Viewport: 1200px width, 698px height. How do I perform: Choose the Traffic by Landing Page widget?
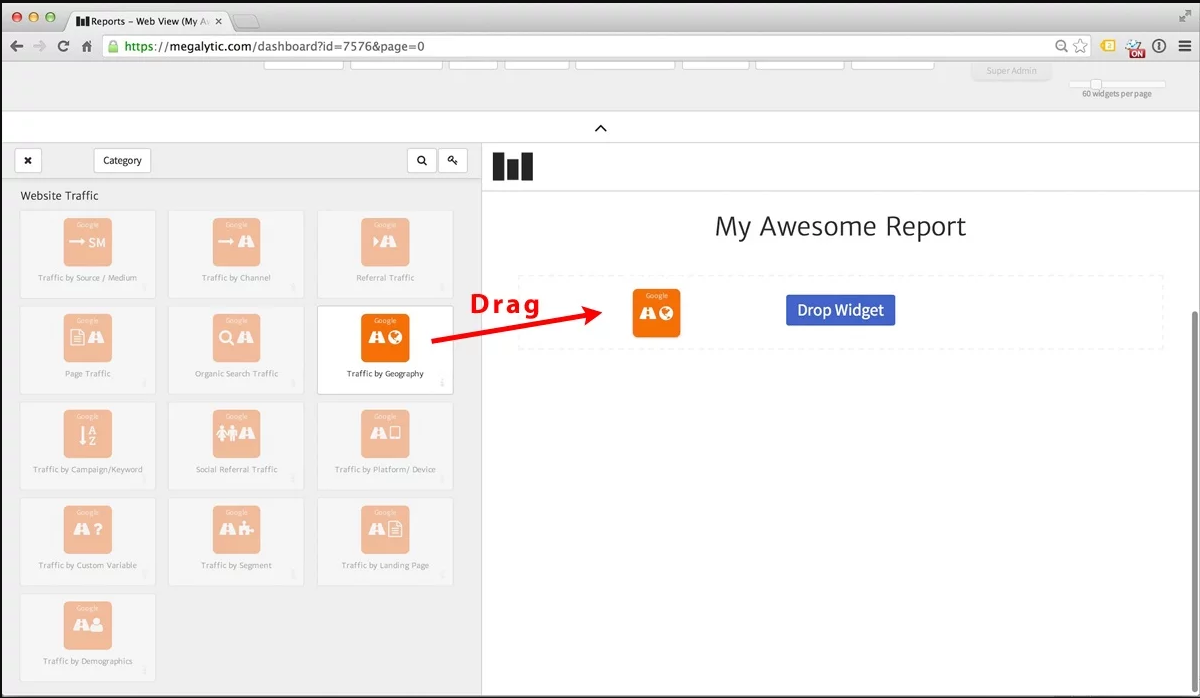[385, 542]
